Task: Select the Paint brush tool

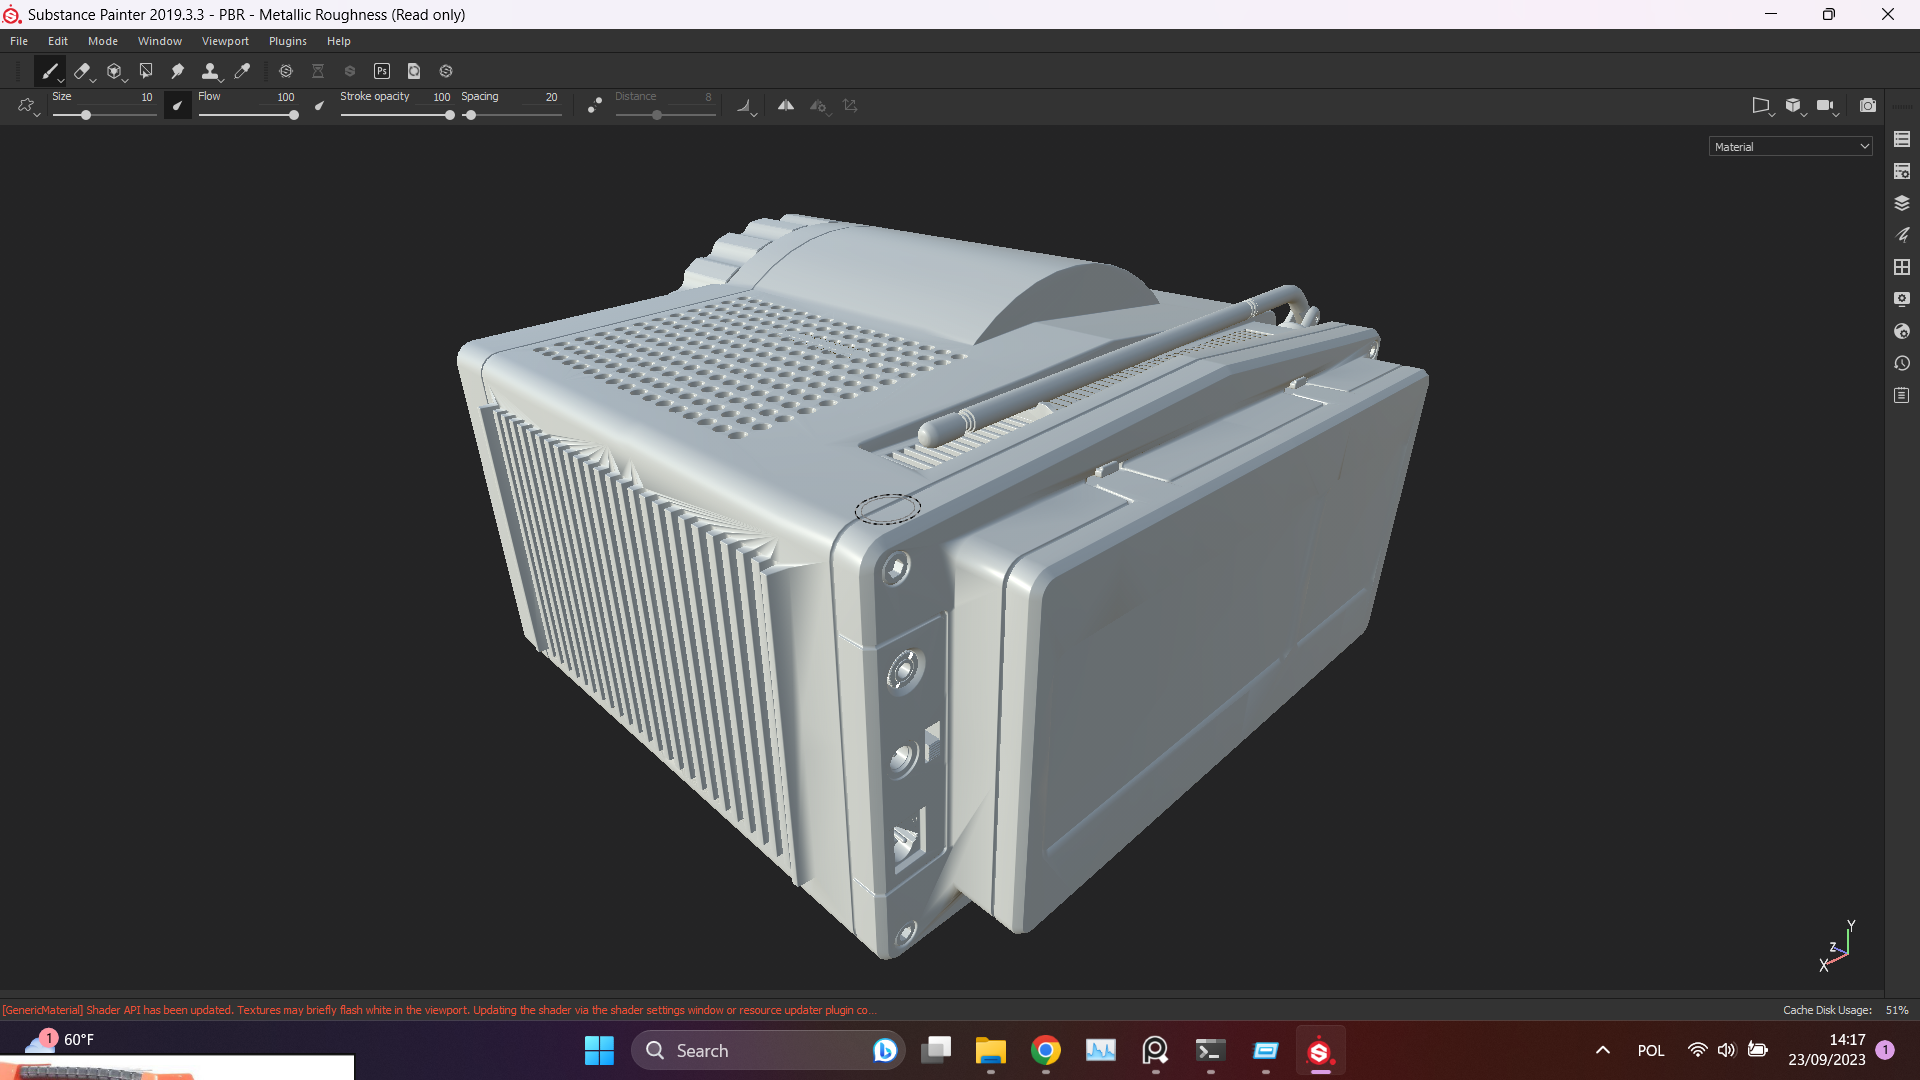Action: pos(49,71)
